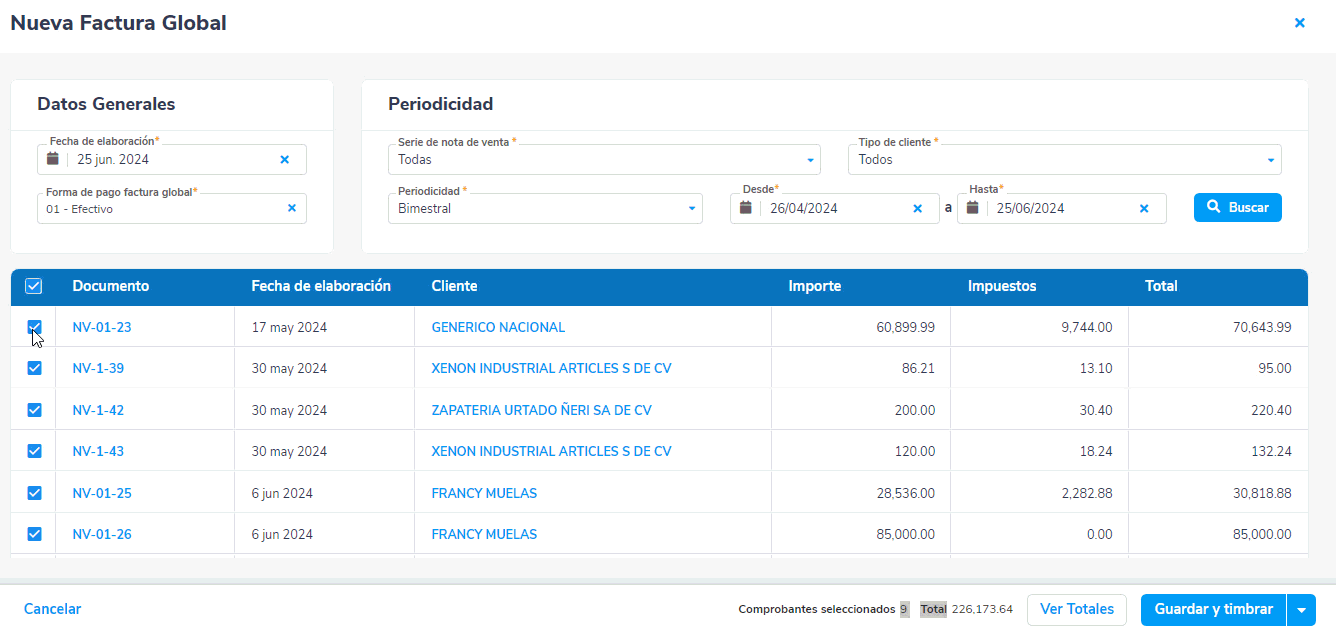Toggle the select-all checkbox in table header

[x=34, y=286]
